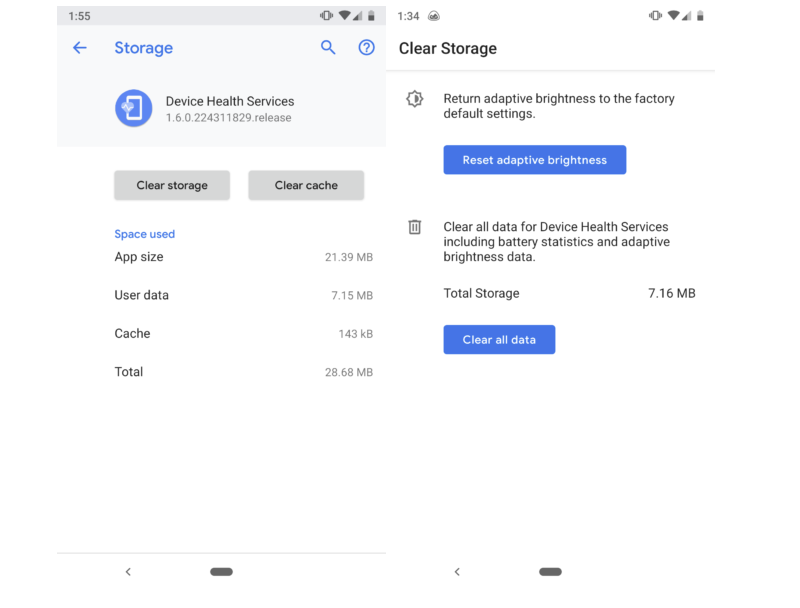
Task: Tap the Wi-Fi icon in right status bar
Action: [674, 16]
